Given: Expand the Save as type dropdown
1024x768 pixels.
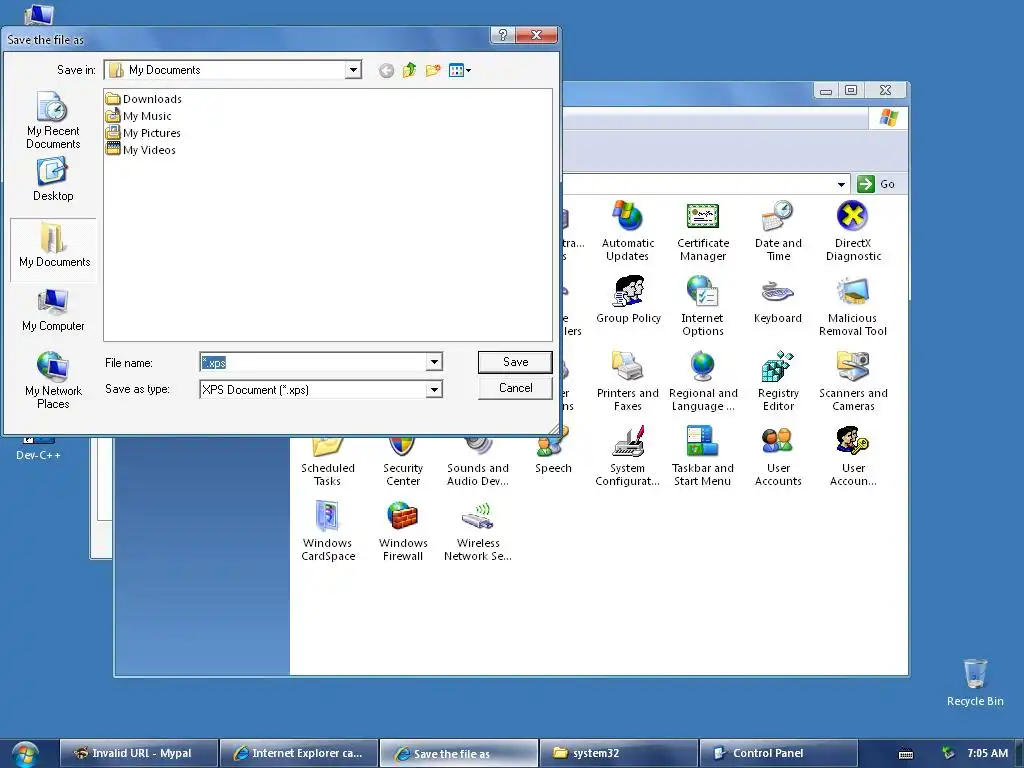Looking at the screenshot, I should pos(434,390).
